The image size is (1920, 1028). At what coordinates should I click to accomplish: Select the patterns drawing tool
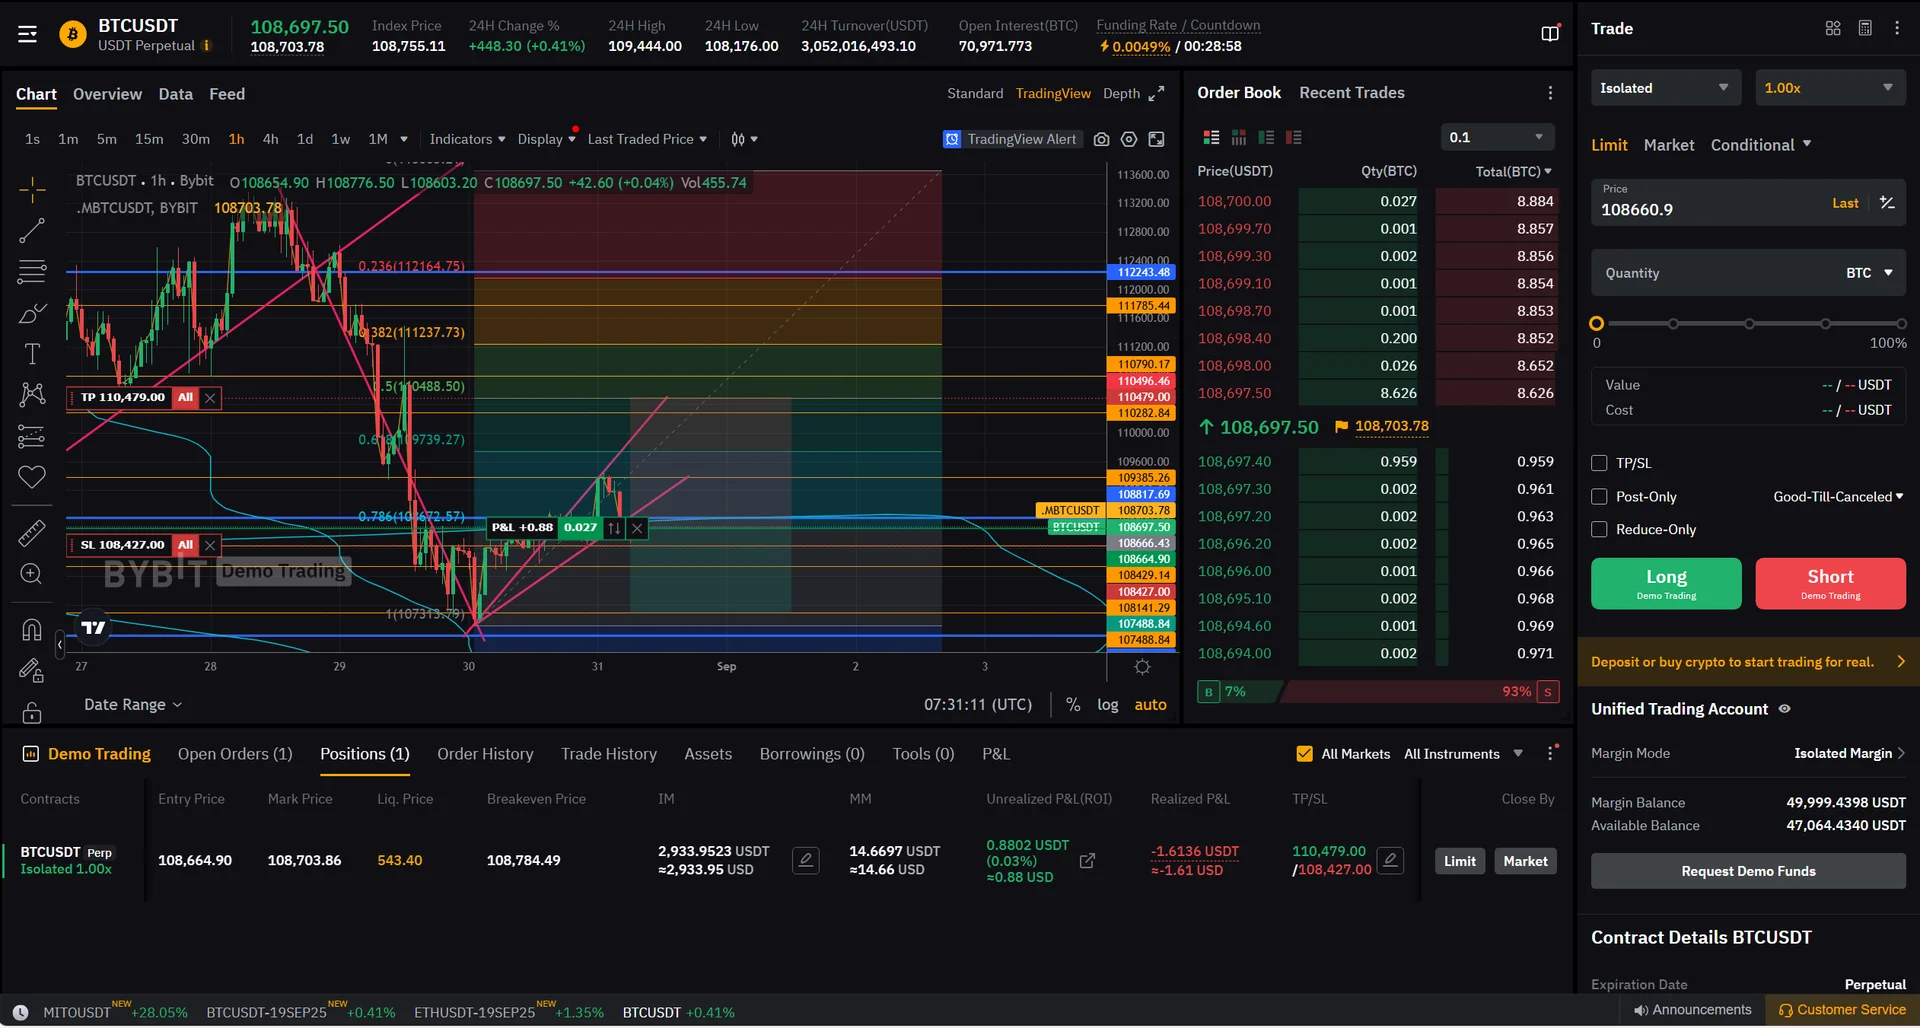tap(32, 394)
